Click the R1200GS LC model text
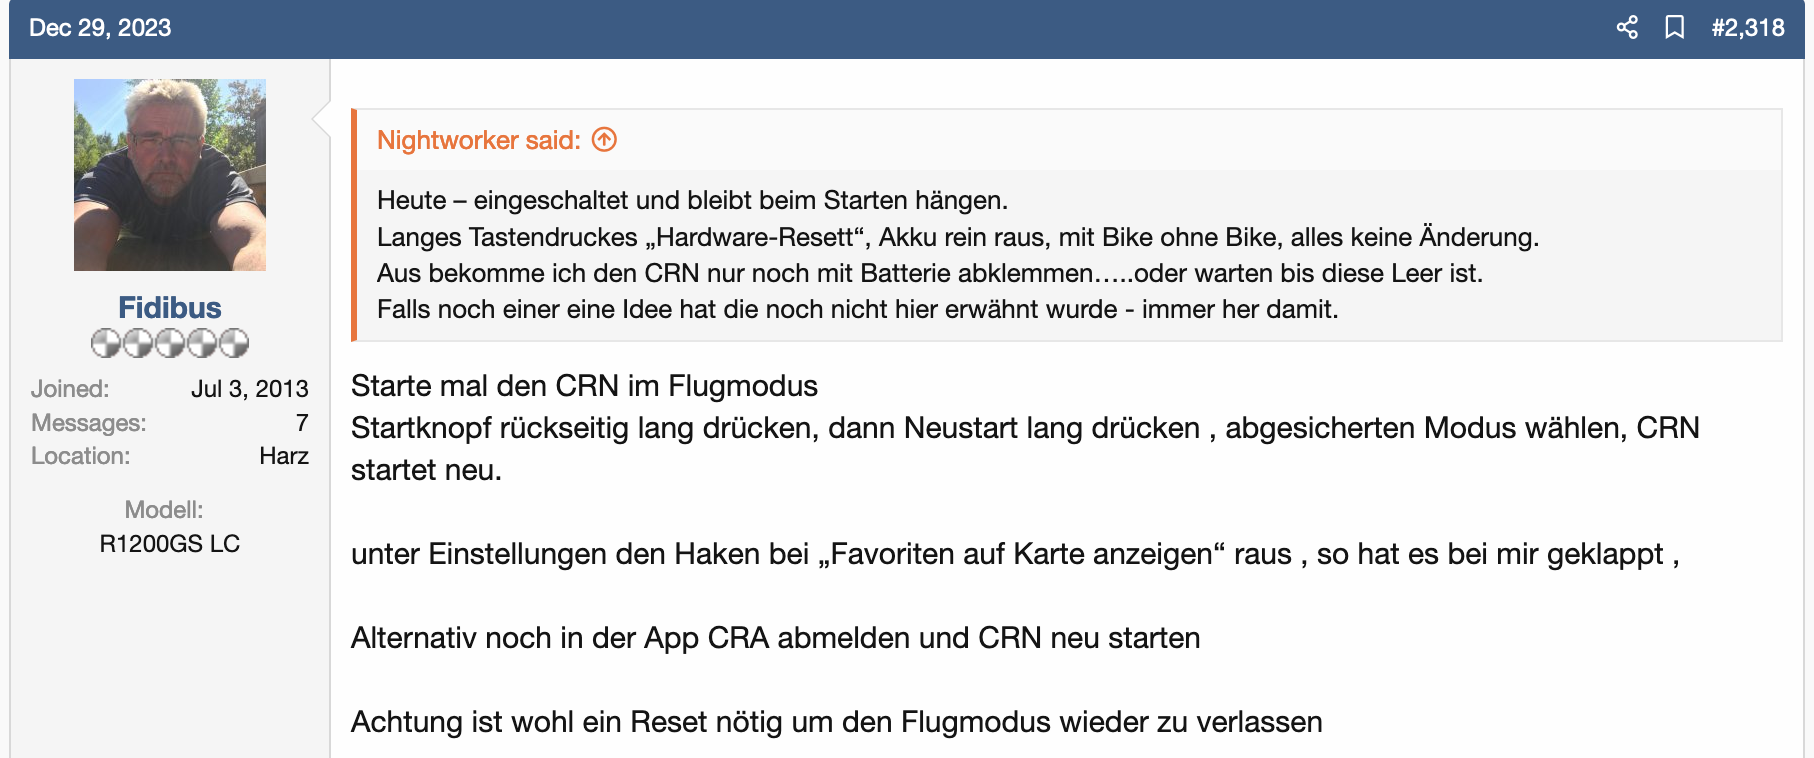Viewport: 1814px width, 758px height. (170, 544)
